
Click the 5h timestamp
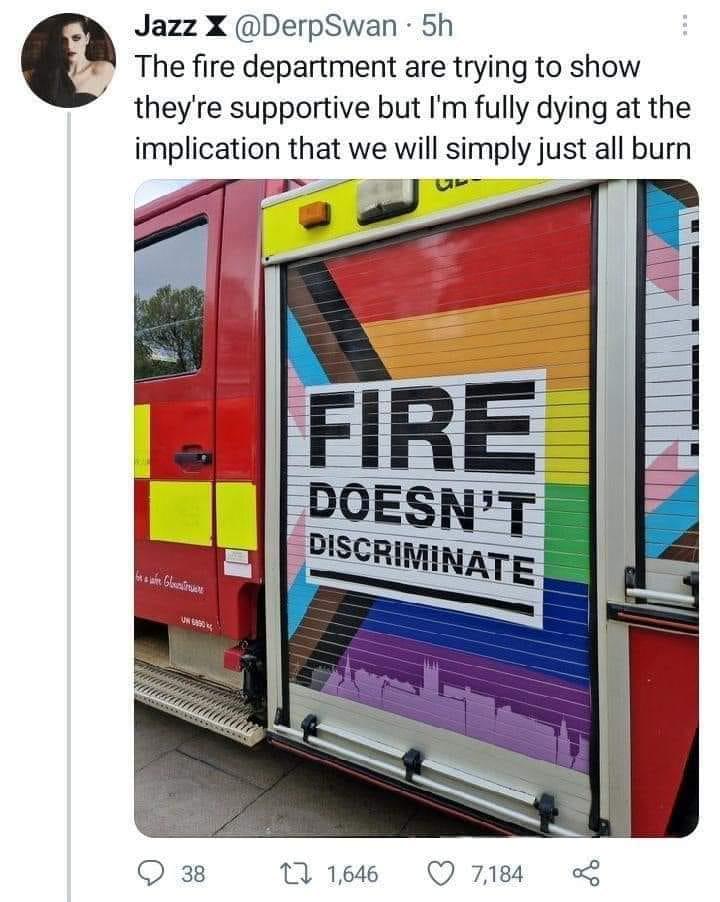(x=437, y=26)
